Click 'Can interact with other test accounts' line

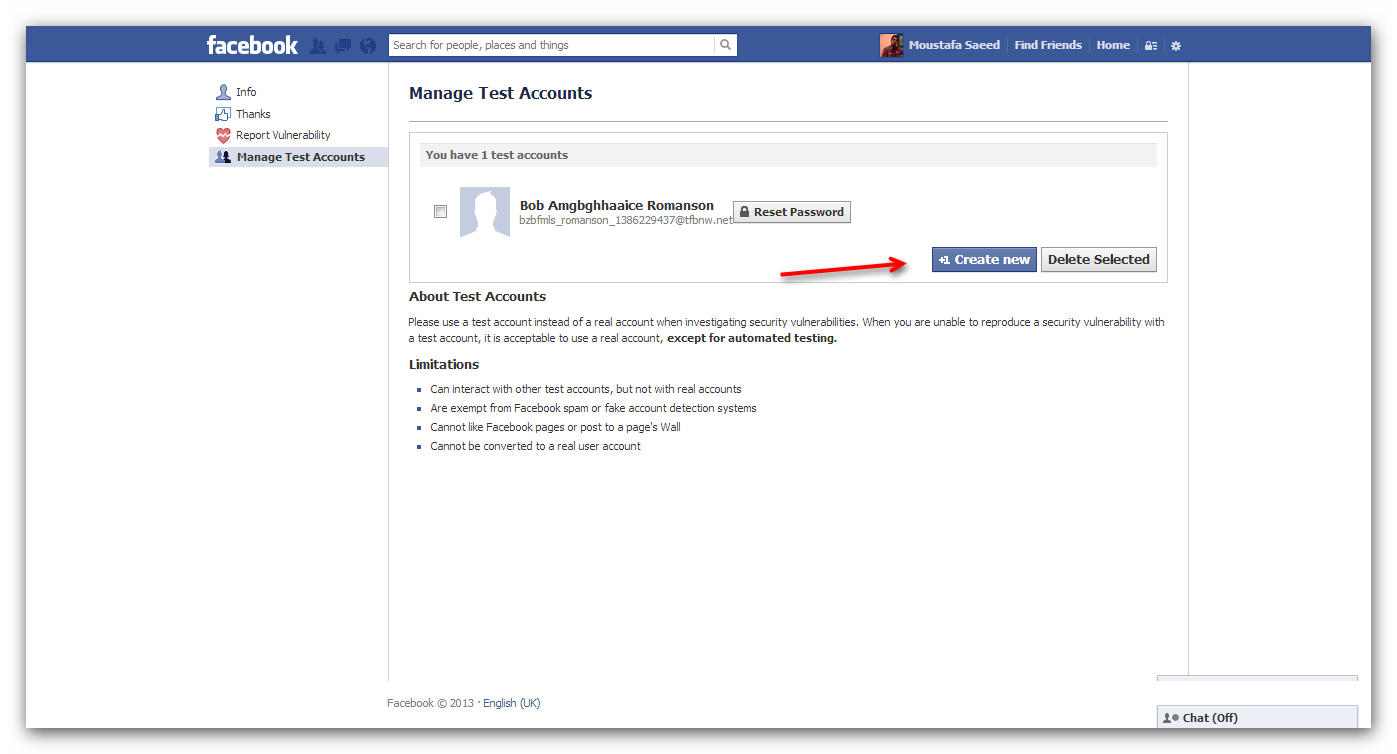pyautogui.click(x=586, y=389)
